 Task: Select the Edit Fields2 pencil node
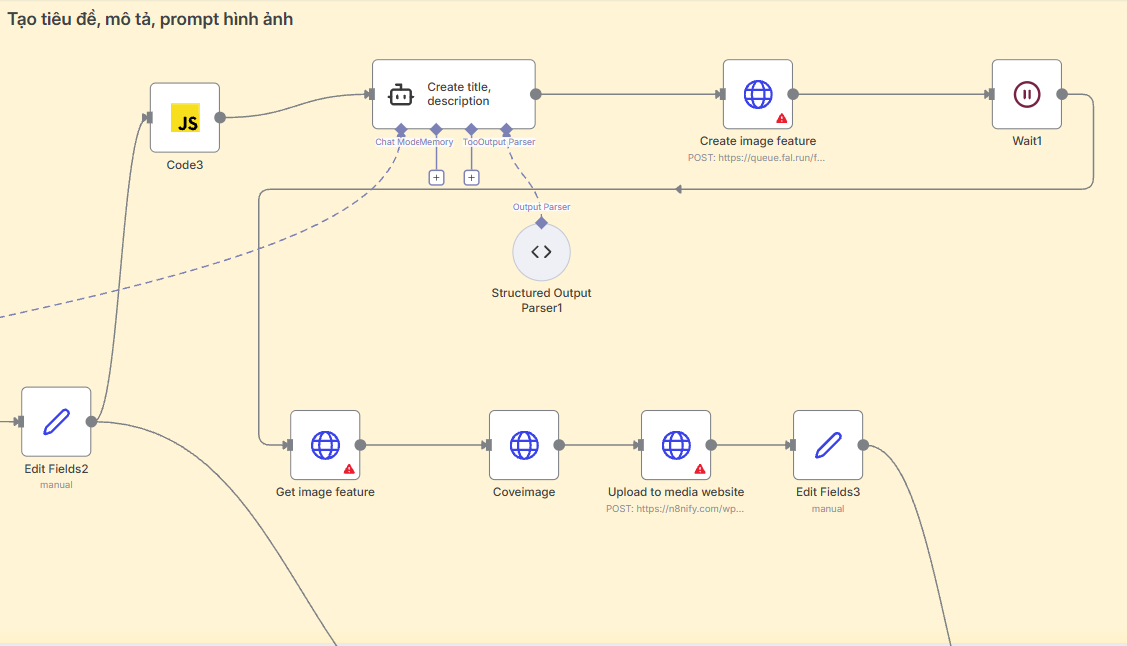point(56,421)
